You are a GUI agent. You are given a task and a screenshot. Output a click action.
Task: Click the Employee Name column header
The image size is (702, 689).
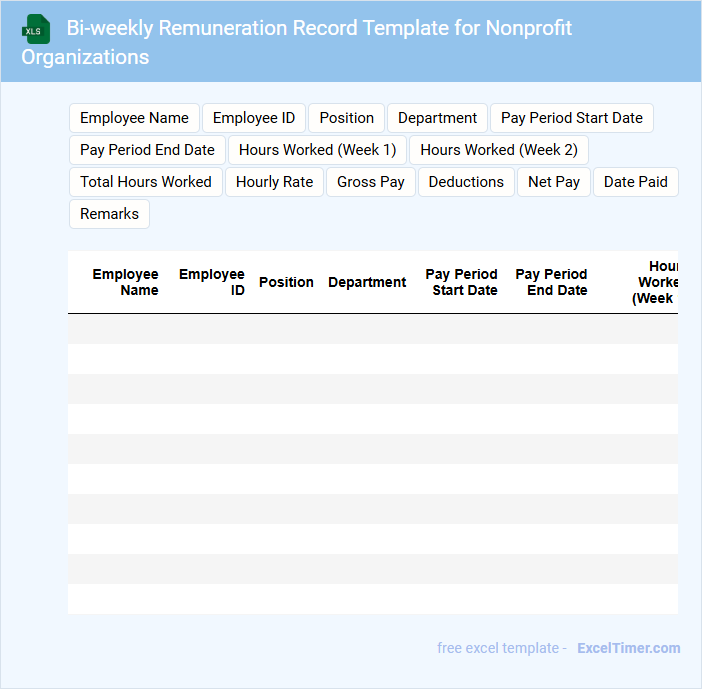click(125, 282)
